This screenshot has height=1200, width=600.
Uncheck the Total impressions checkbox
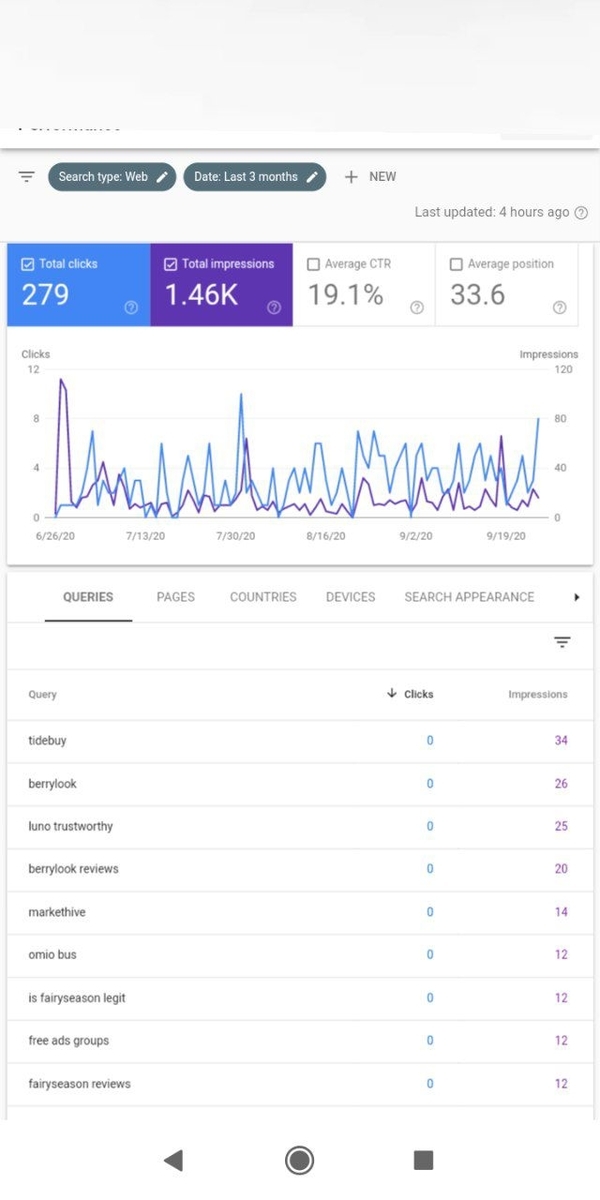point(171,264)
